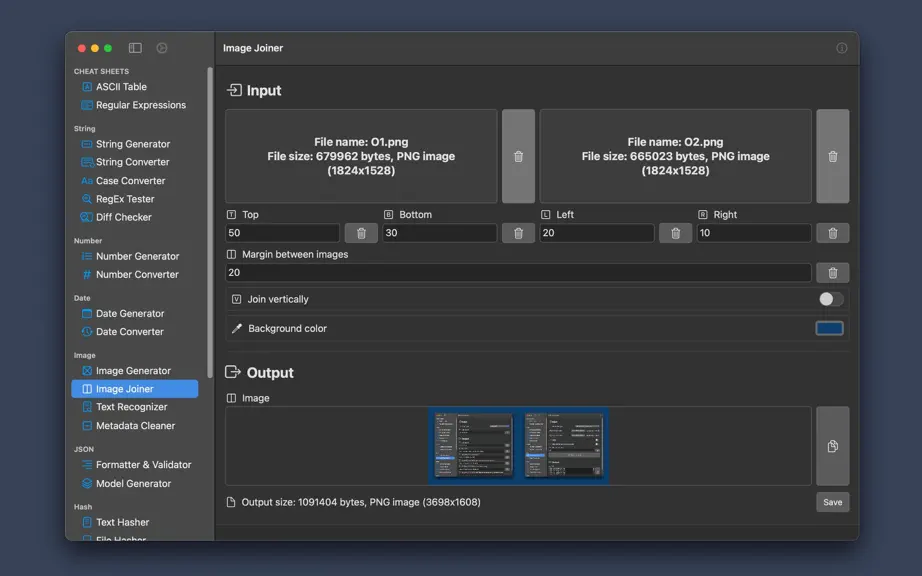
Task: Click the Top margin input field
Action: (282, 233)
